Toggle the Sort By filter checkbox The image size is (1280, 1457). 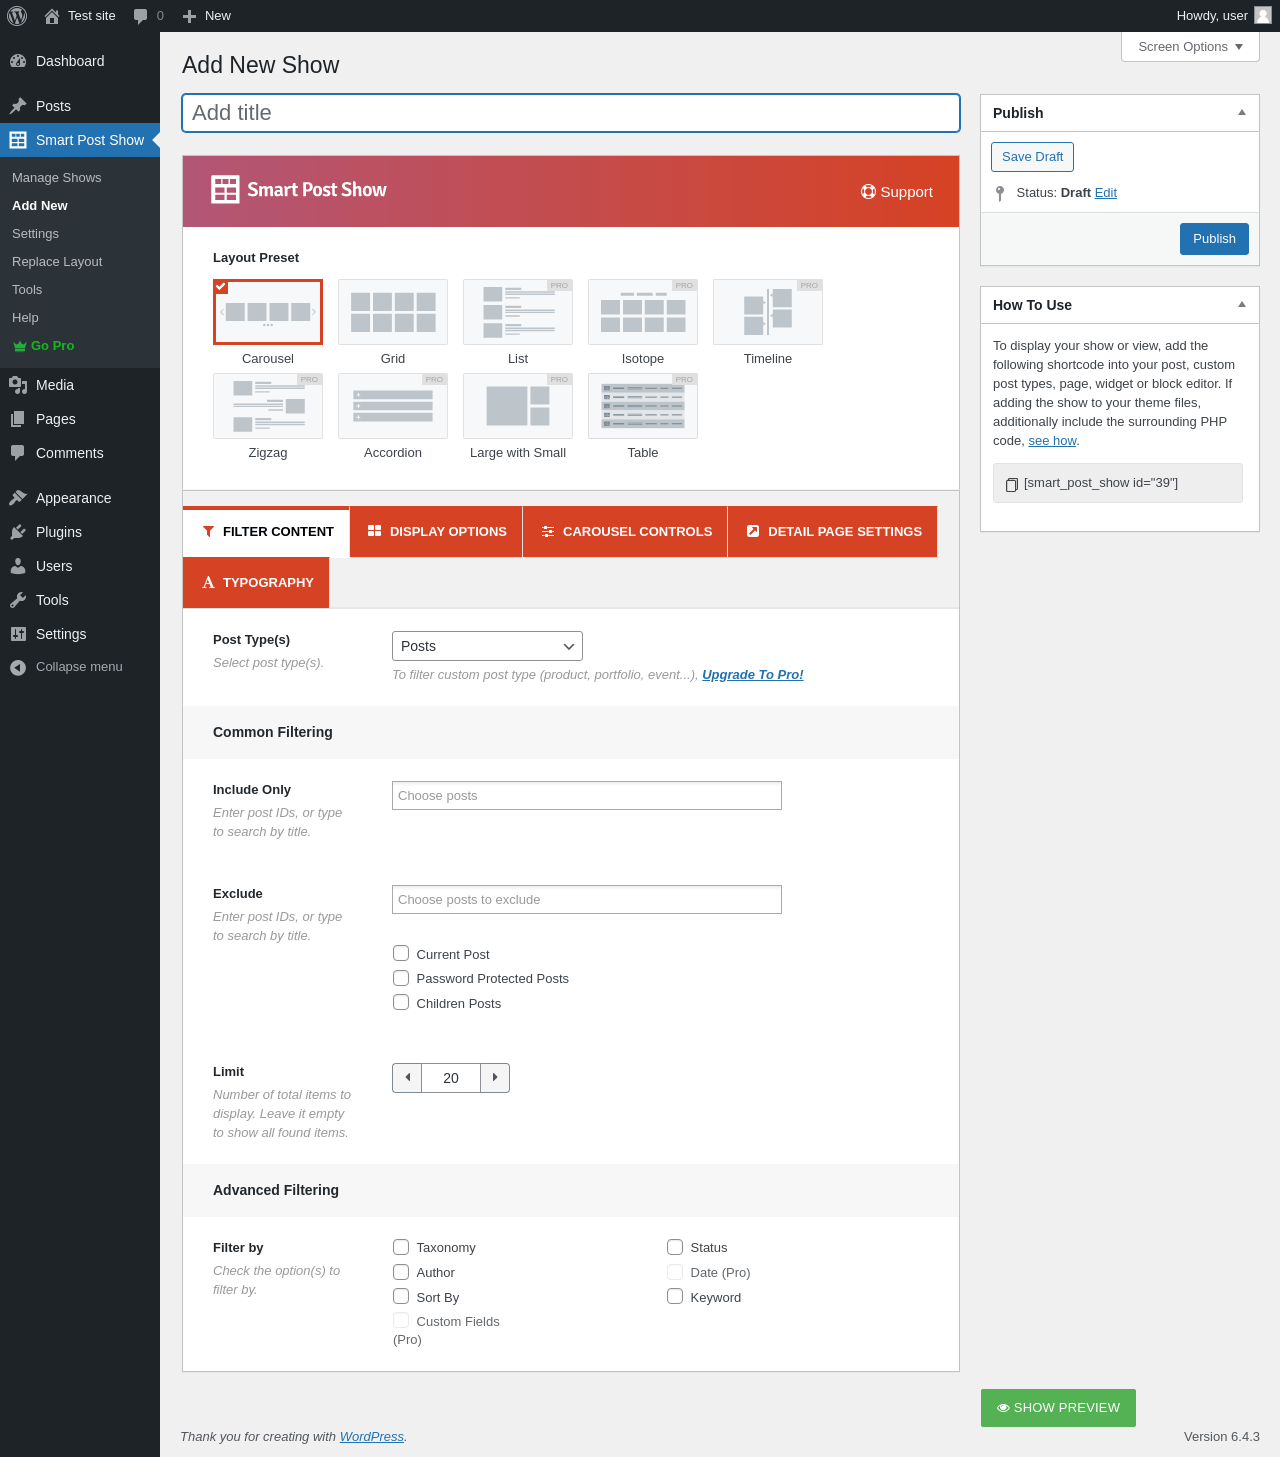pos(401,1296)
